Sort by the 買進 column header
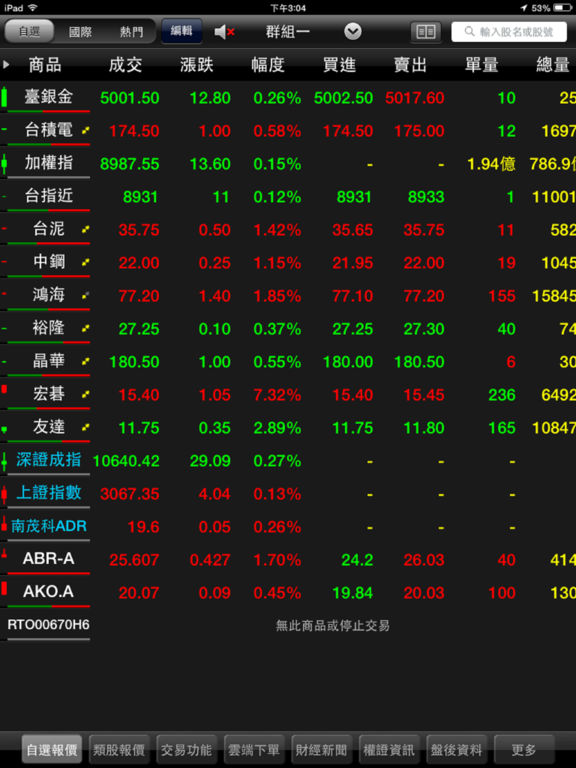Viewport: 576px width, 768px height. pos(339,65)
